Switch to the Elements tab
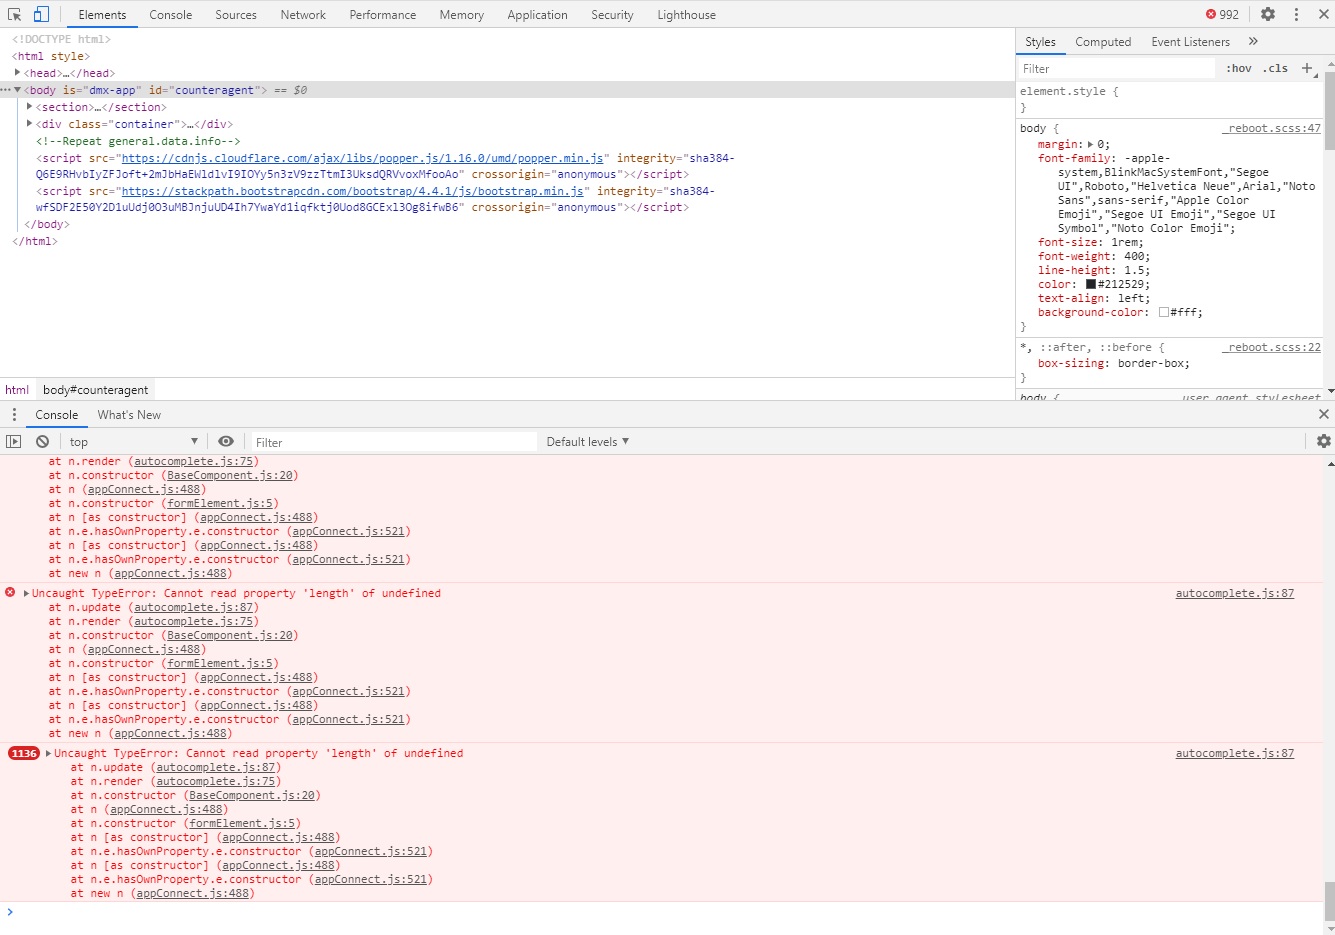1335x935 pixels. pos(102,14)
